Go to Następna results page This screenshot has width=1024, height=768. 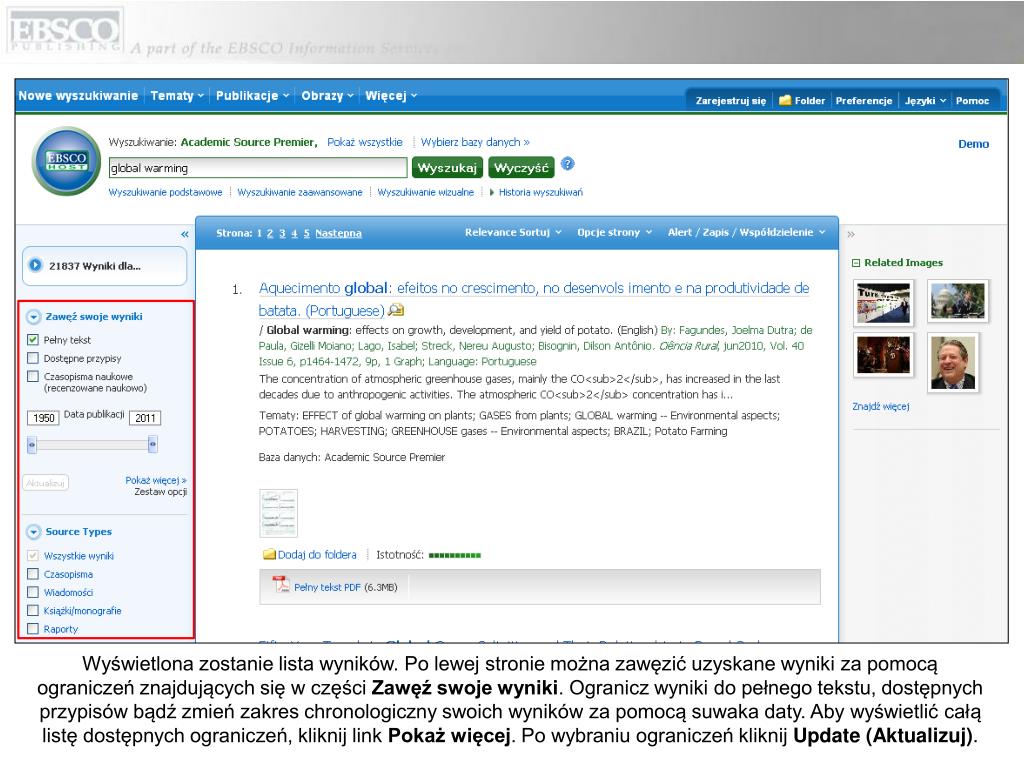coord(338,233)
